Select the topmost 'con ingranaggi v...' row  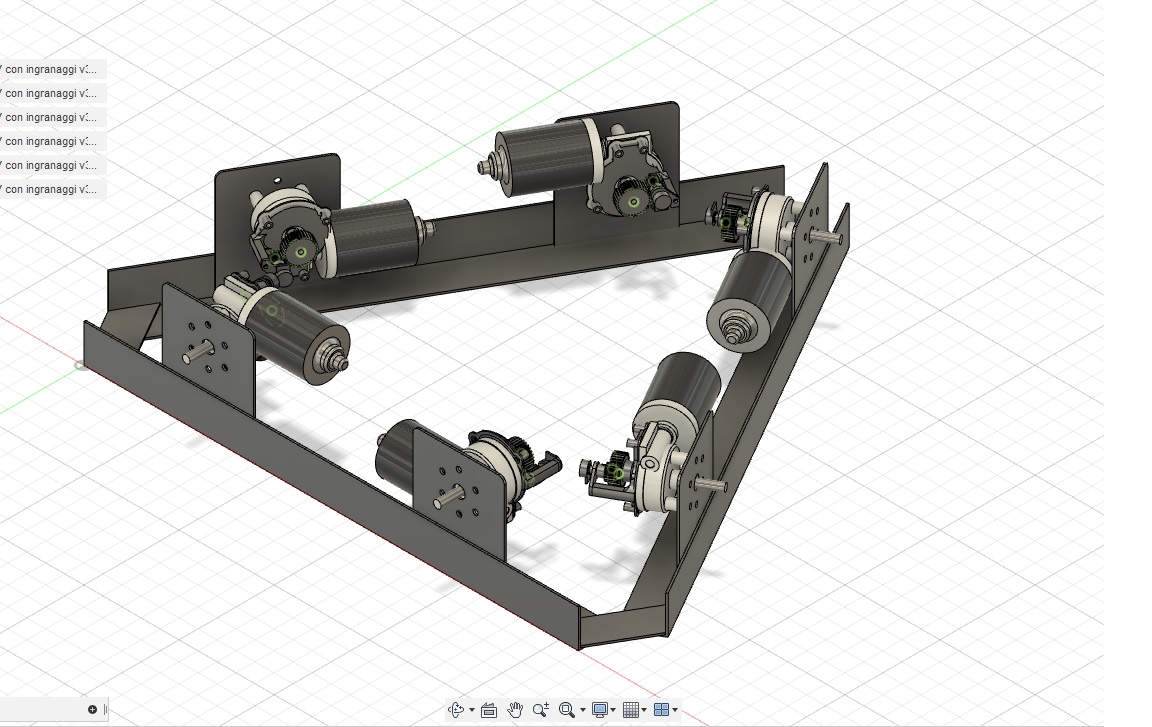52,70
